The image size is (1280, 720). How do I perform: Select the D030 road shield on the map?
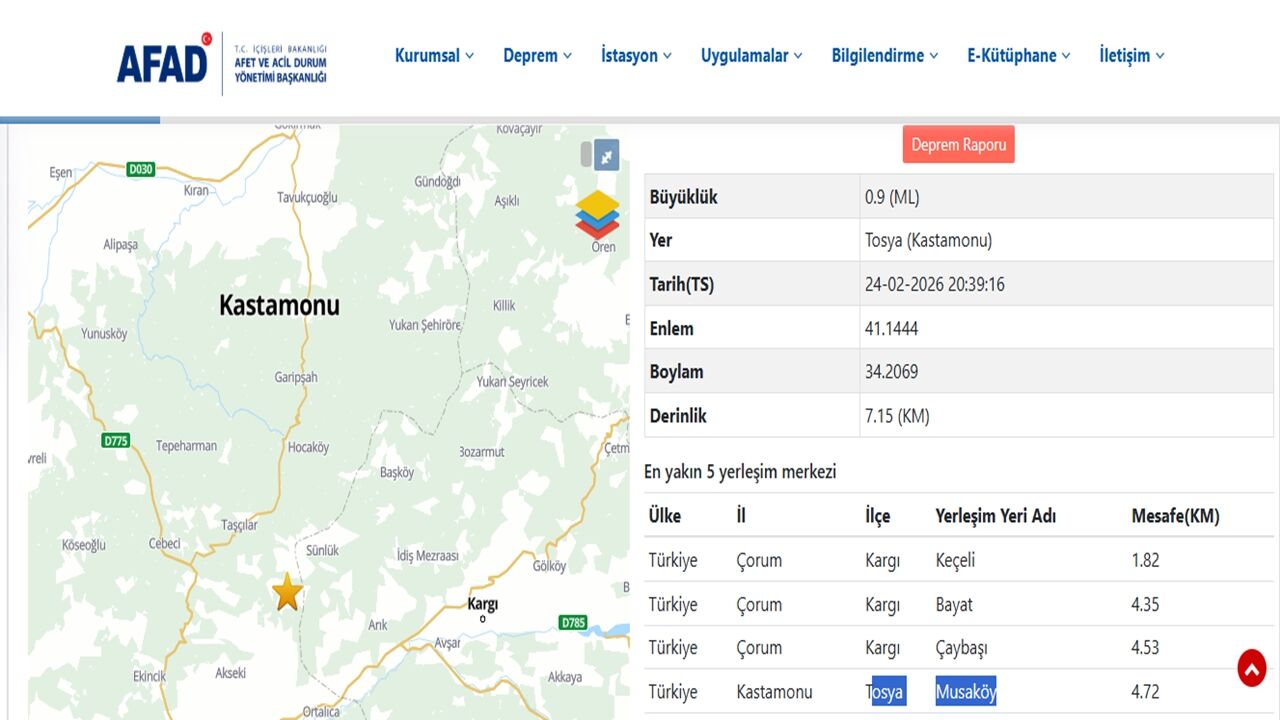[x=140, y=168]
